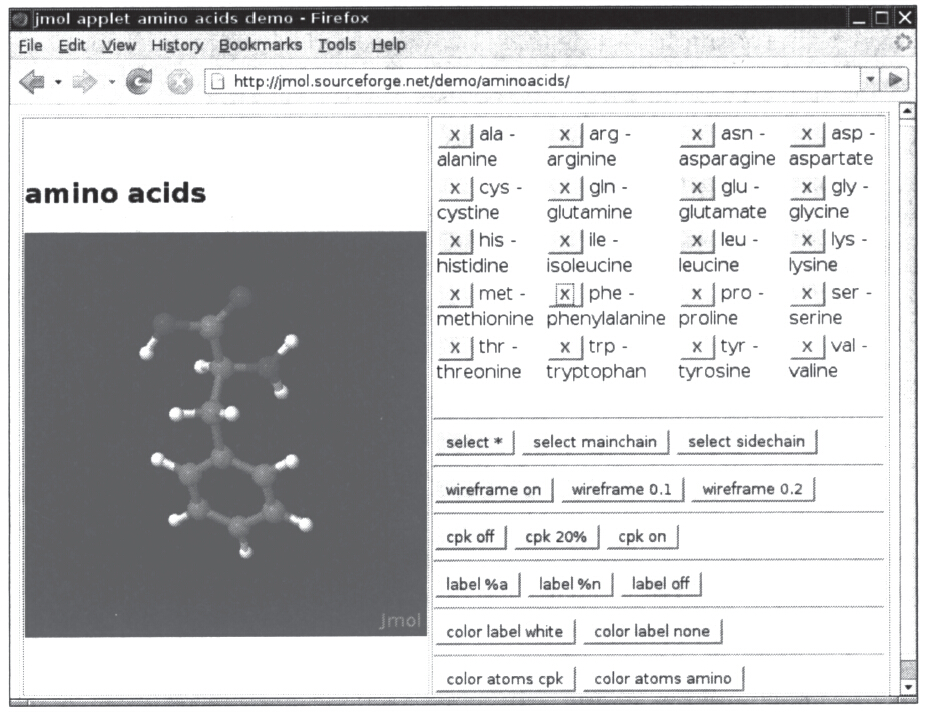Click the x button for thr threonine

coord(455,347)
